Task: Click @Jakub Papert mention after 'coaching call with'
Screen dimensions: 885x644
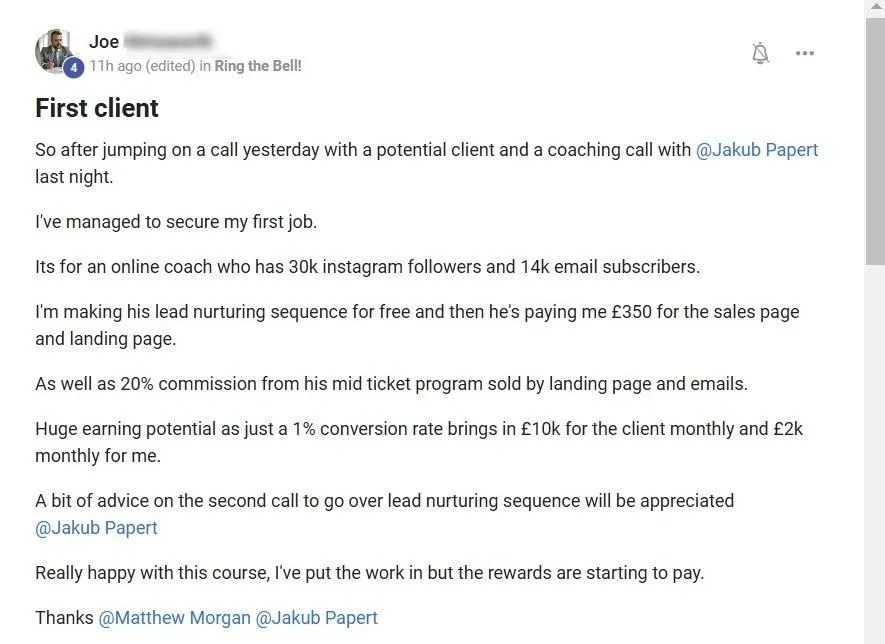Action: [x=756, y=150]
